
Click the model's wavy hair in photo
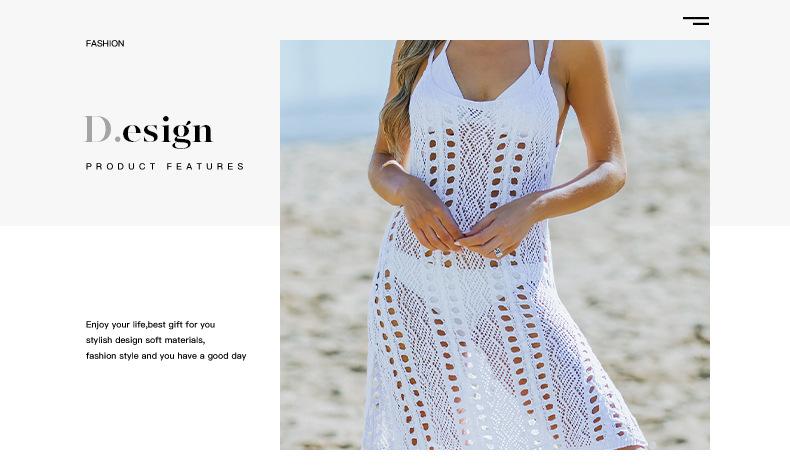coord(403,96)
